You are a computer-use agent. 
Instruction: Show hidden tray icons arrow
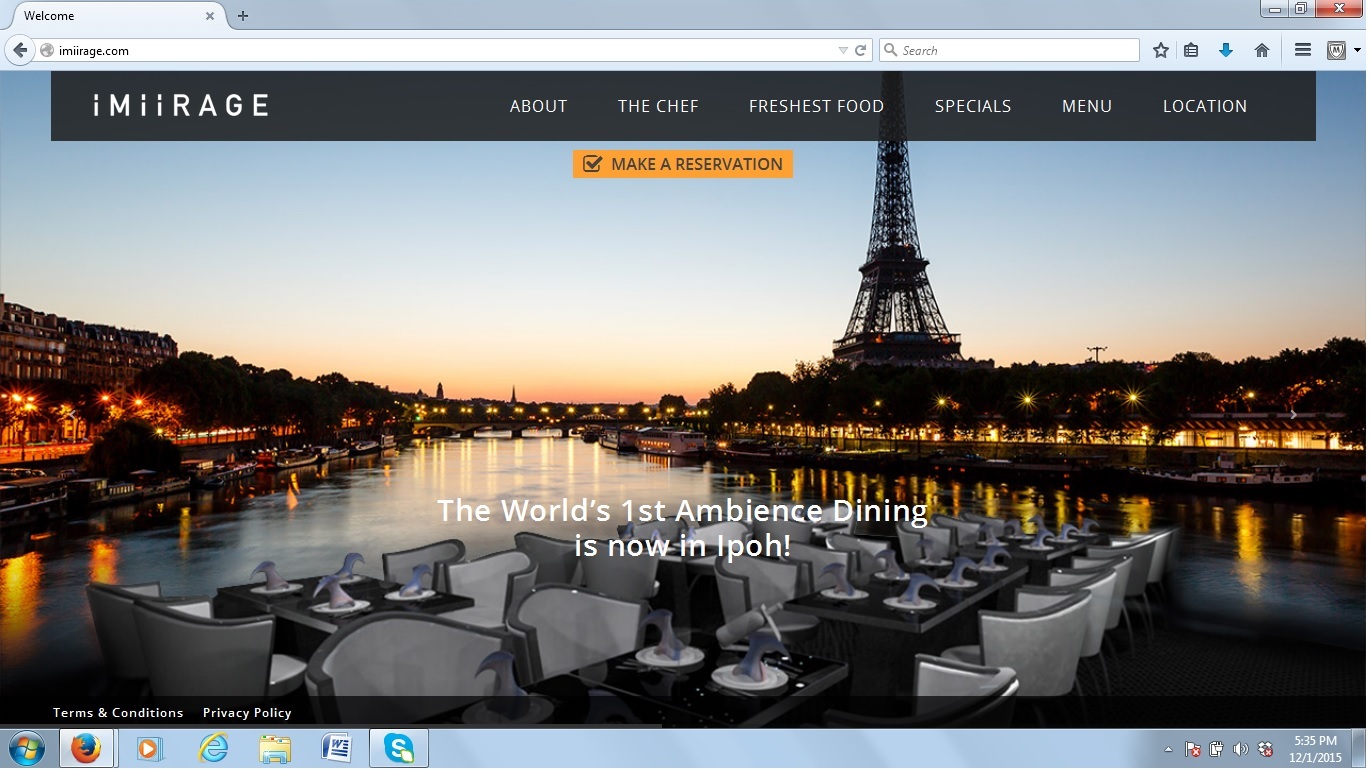pyautogui.click(x=1168, y=749)
